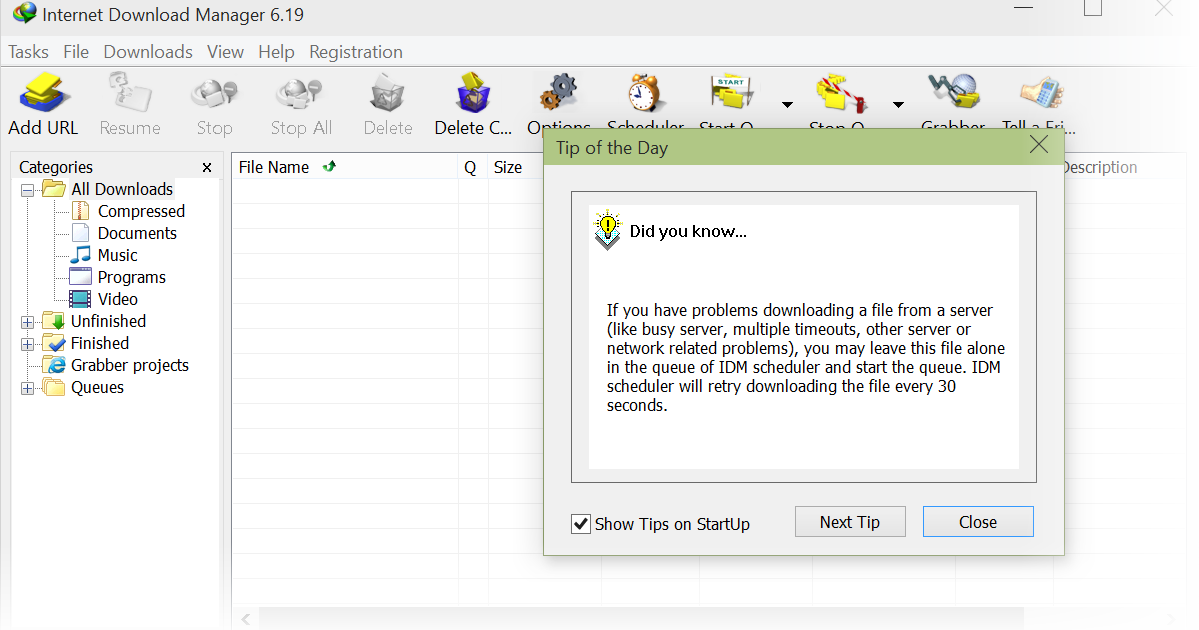Select the Compressed category
This screenshot has width=1199, height=630.
(x=141, y=211)
